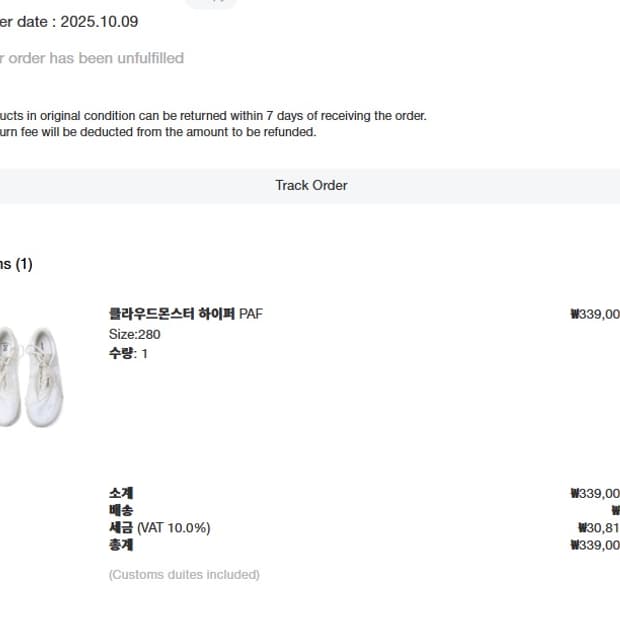Click the items (1) heading
Viewport: 620px width, 620px height.
[x=16, y=264]
